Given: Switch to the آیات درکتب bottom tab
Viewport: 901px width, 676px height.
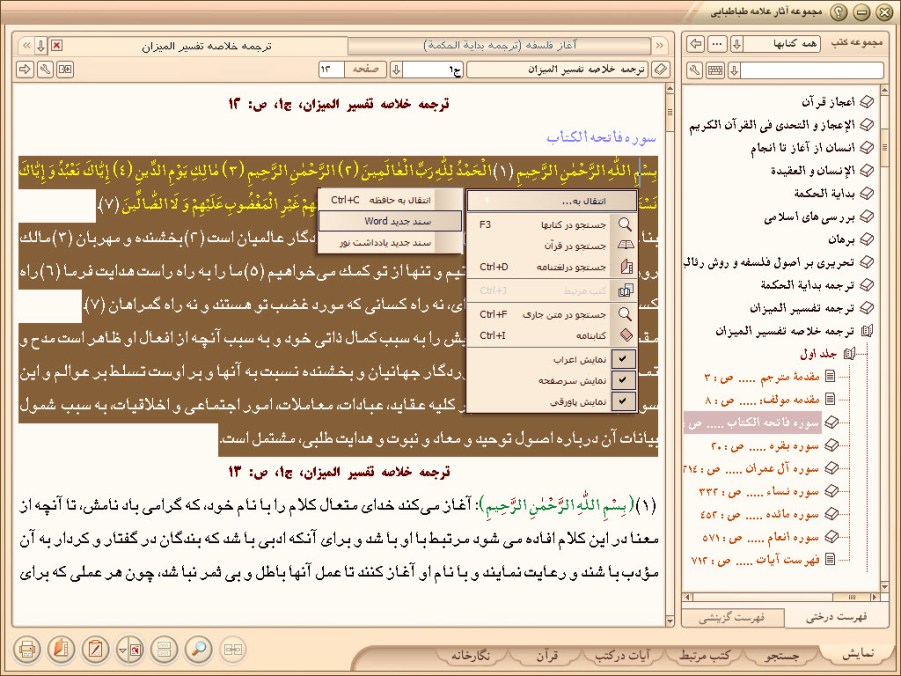Looking at the screenshot, I should pyautogui.click(x=622, y=655).
